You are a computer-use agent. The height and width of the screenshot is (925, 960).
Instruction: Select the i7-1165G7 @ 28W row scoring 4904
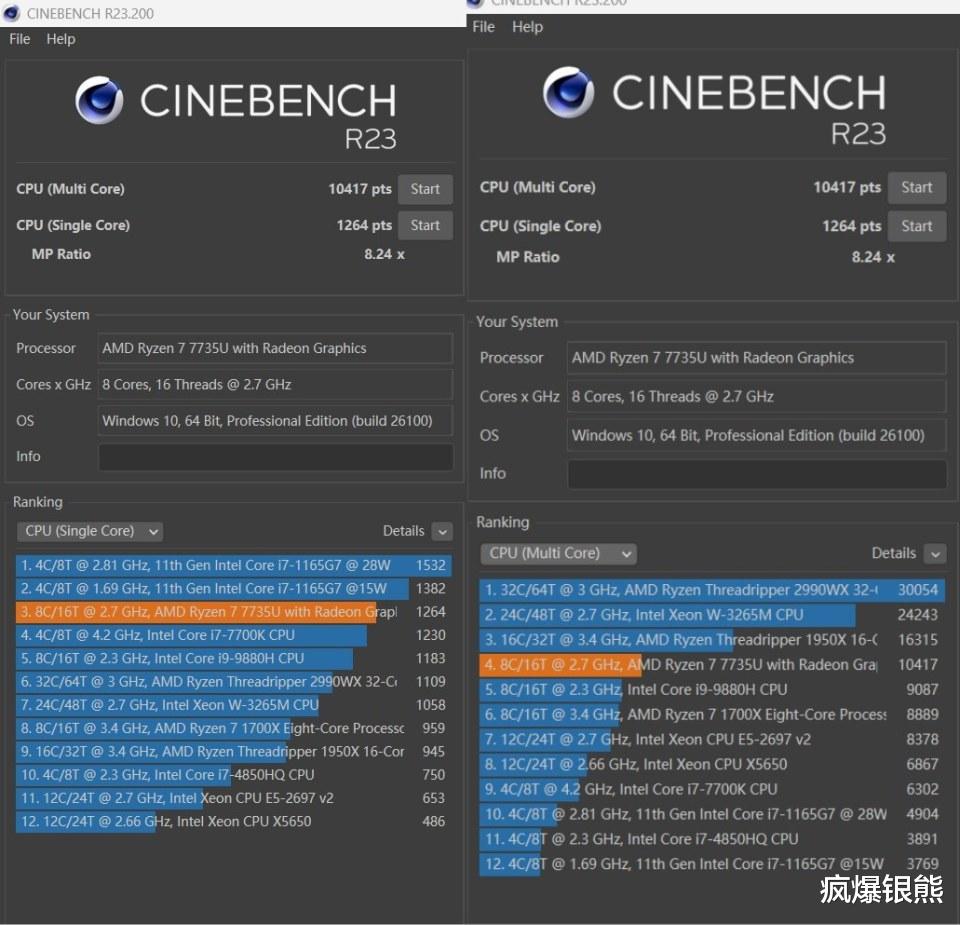[x=712, y=814]
